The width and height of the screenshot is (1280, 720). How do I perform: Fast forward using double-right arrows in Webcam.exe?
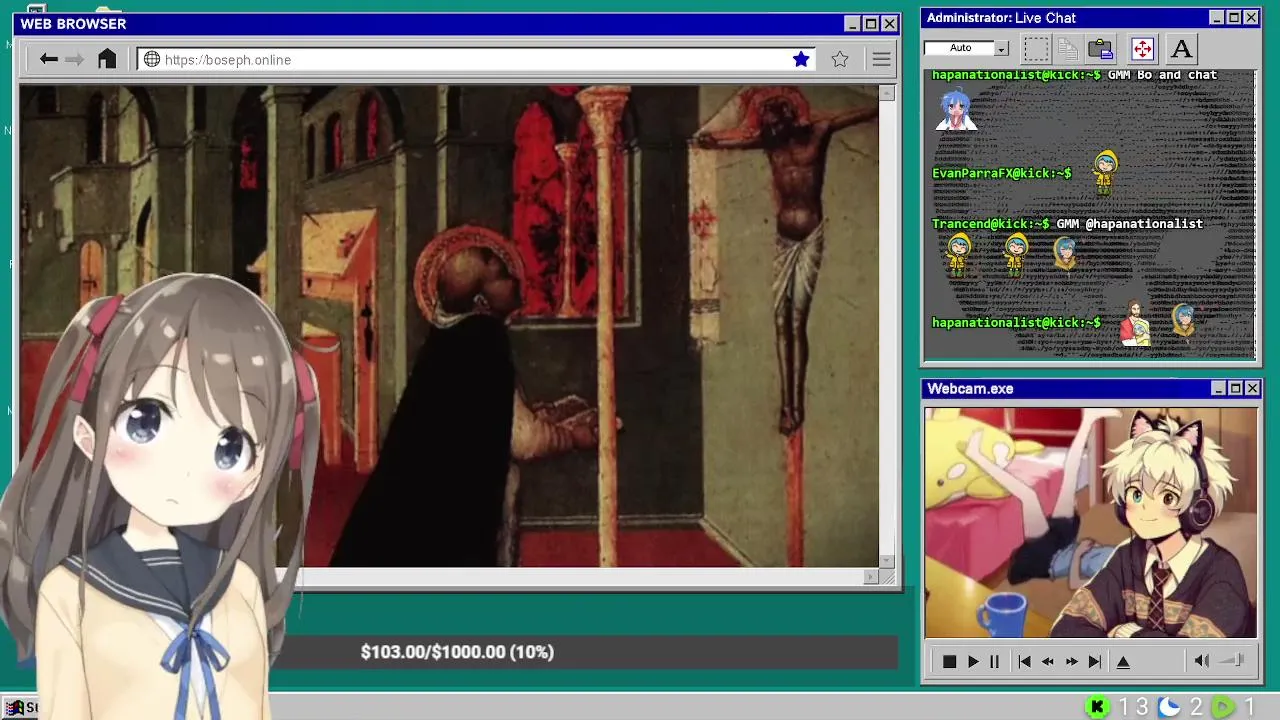pos(1071,661)
